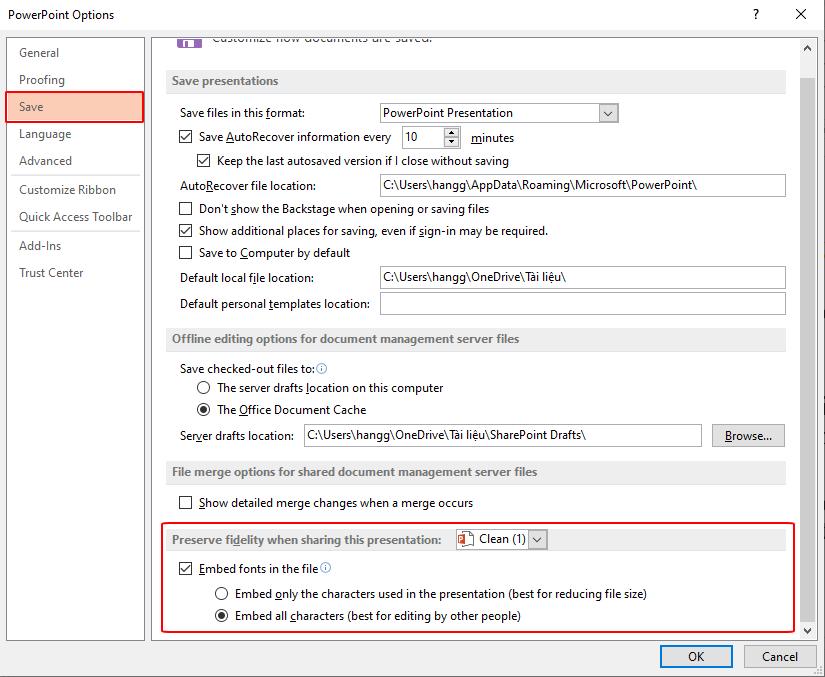Toggle Show additional places for saving

[x=185, y=230]
